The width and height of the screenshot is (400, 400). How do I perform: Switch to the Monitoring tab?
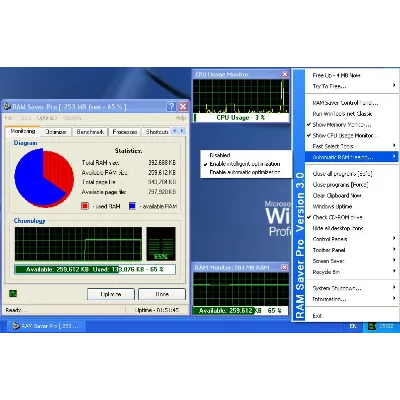click(23, 131)
